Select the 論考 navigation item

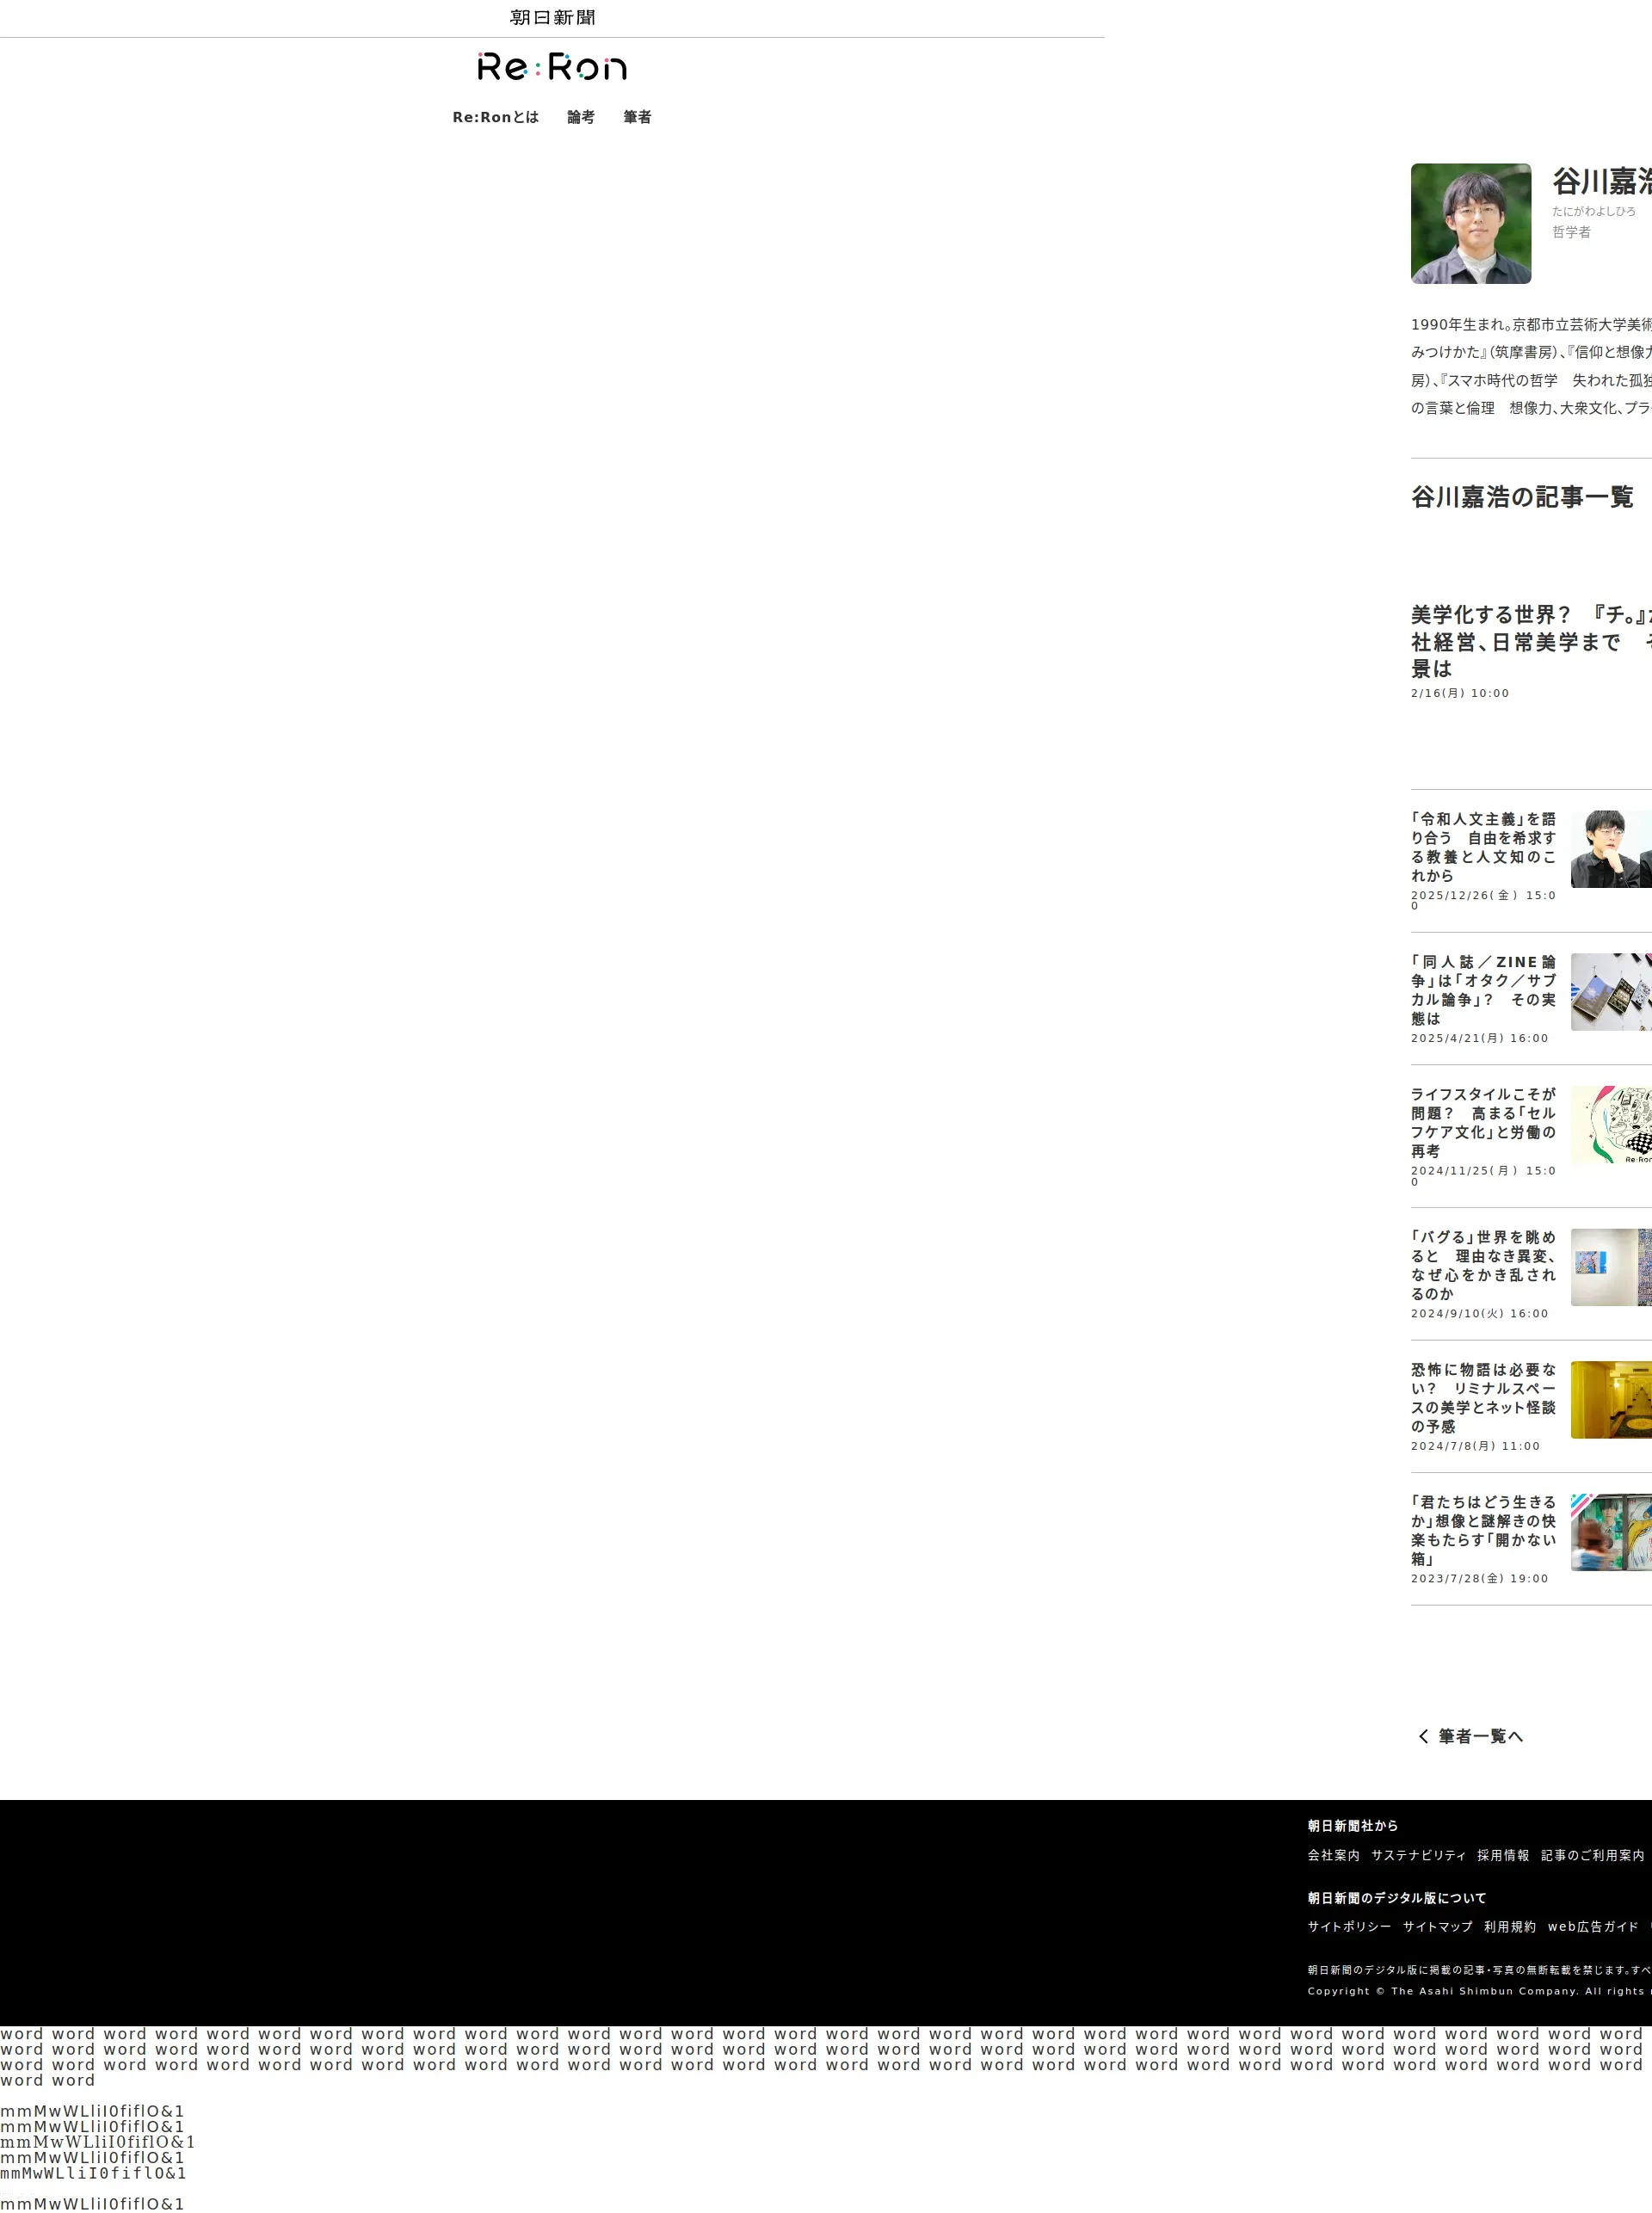pyautogui.click(x=580, y=117)
